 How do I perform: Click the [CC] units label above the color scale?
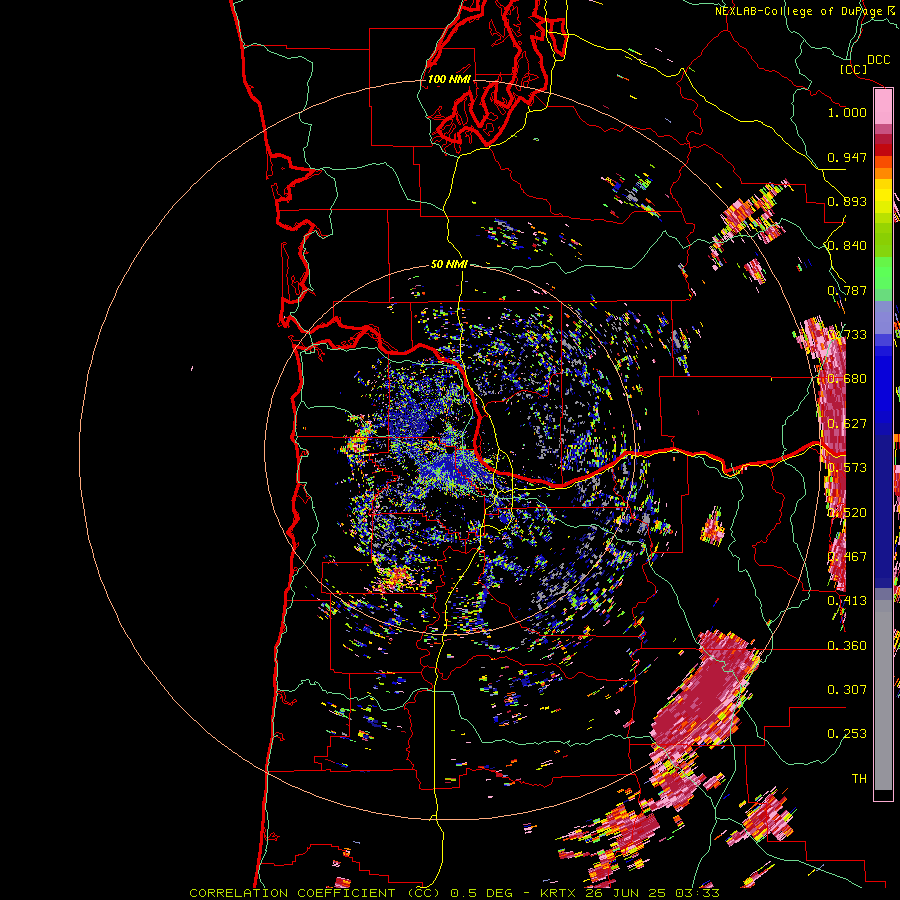pos(853,69)
